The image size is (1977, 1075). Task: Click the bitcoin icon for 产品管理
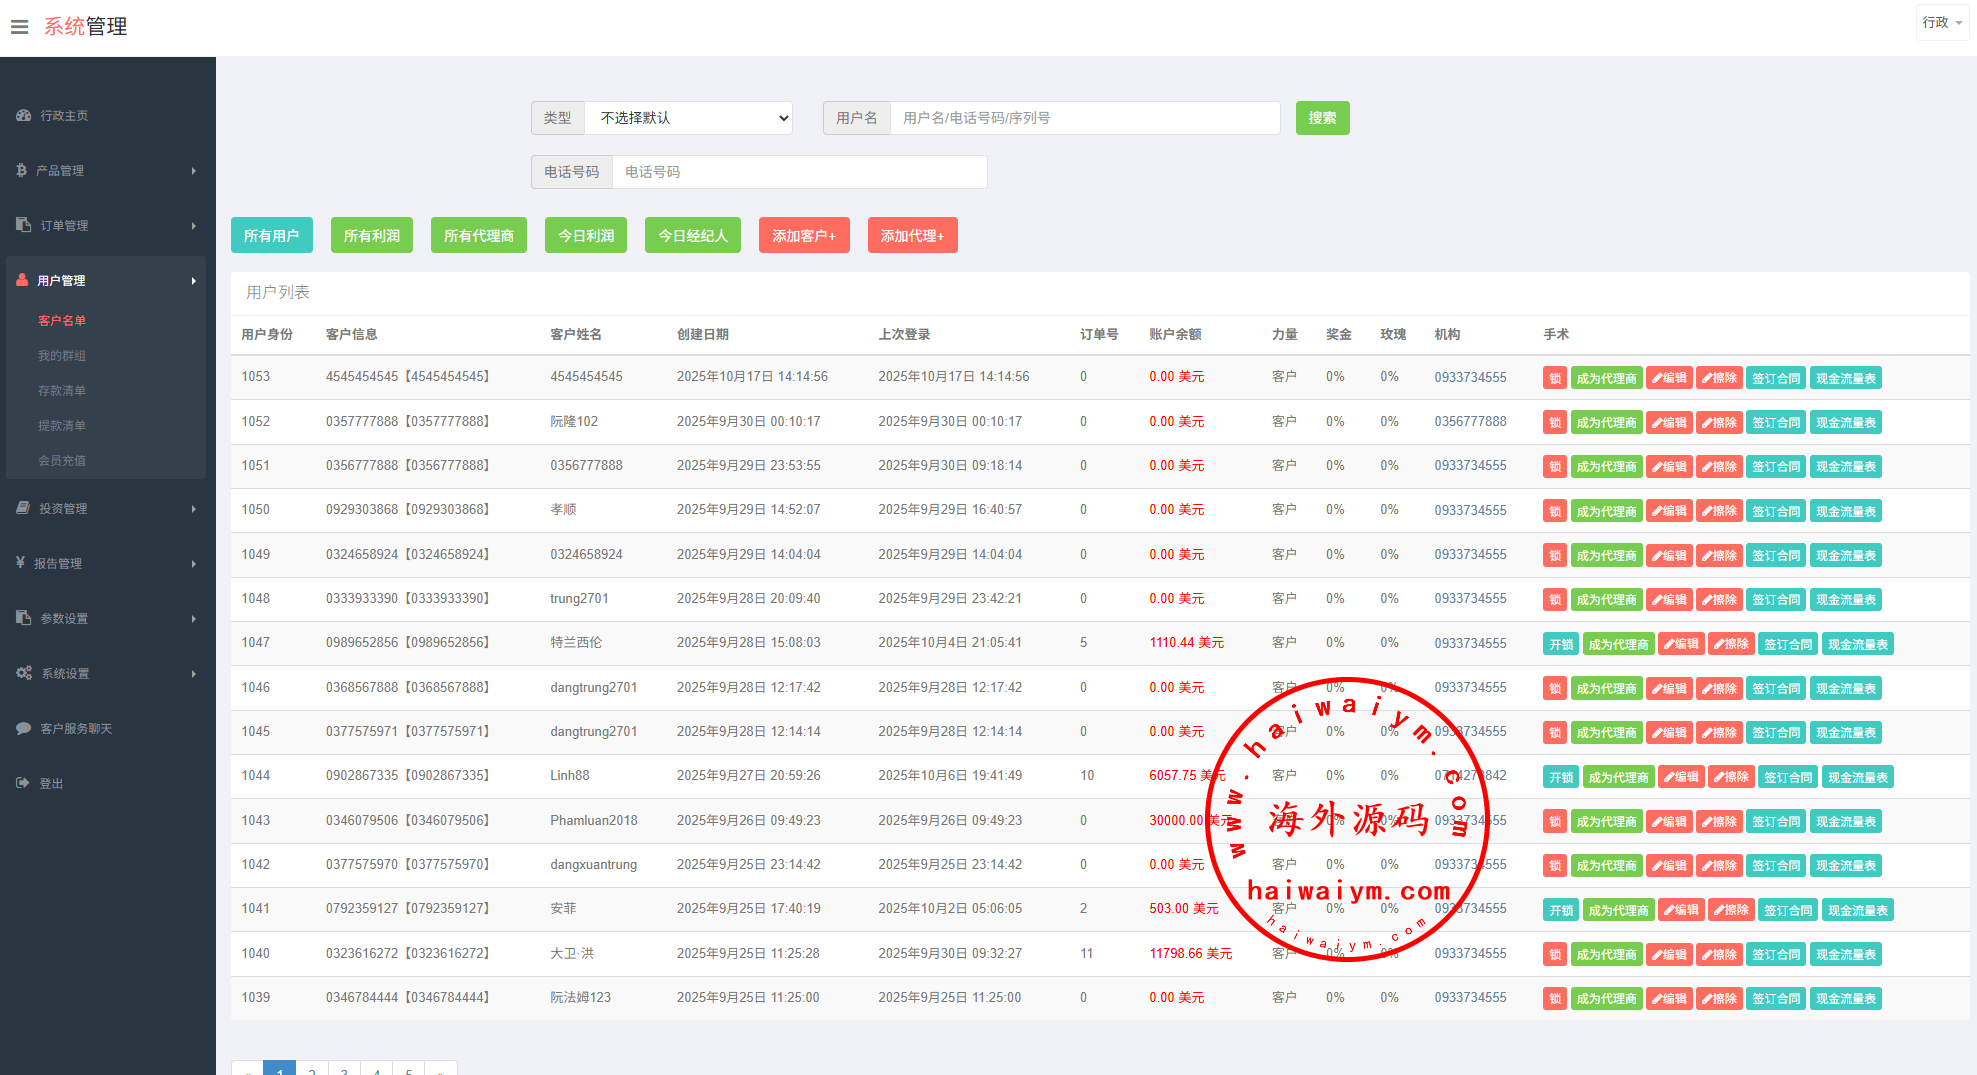(x=22, y=171)
